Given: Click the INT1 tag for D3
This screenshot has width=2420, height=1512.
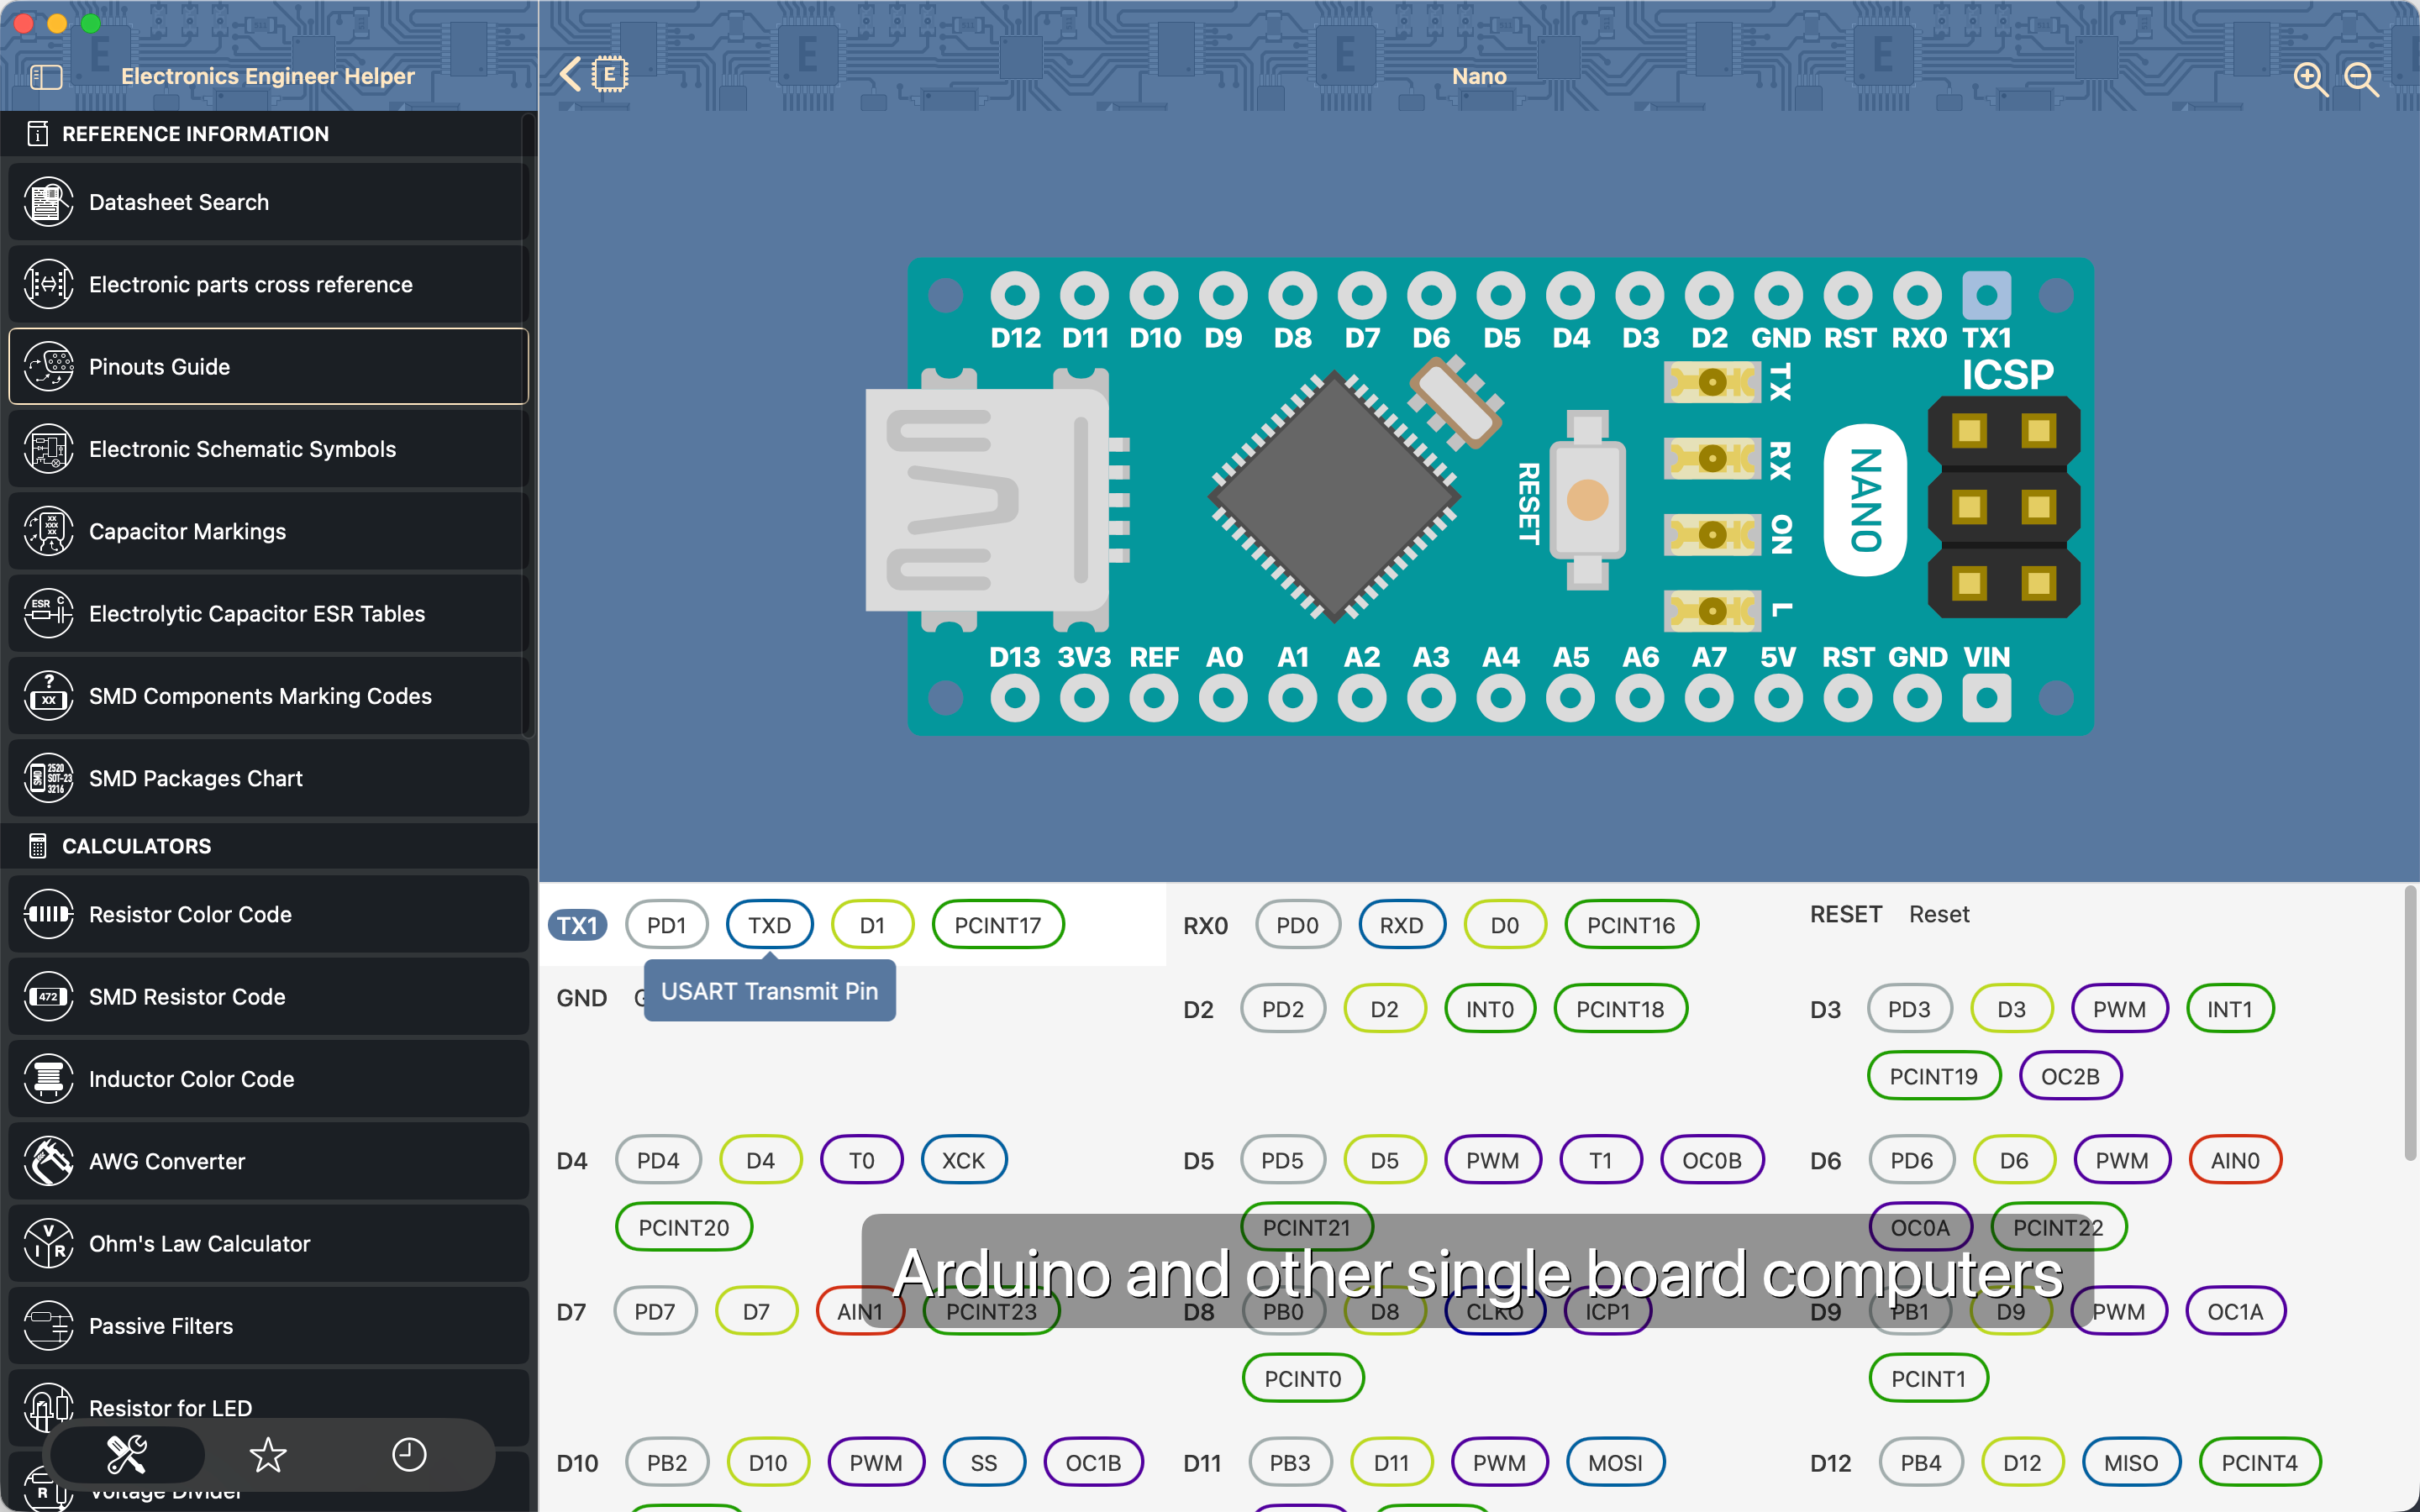Looking at the screenshot, I should tap(2229, 1009).
